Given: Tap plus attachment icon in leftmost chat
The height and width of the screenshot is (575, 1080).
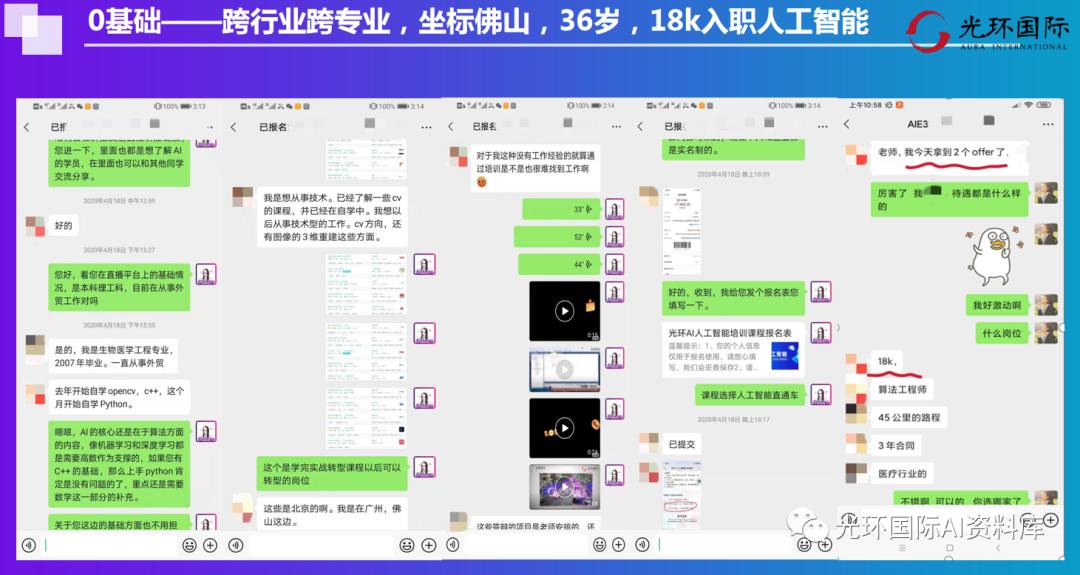Looking at the screenshot, I should click(x=210, y=545).
